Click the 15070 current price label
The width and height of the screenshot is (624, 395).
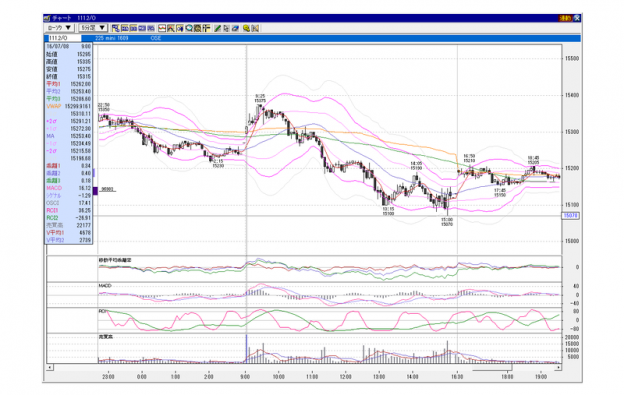571,216
